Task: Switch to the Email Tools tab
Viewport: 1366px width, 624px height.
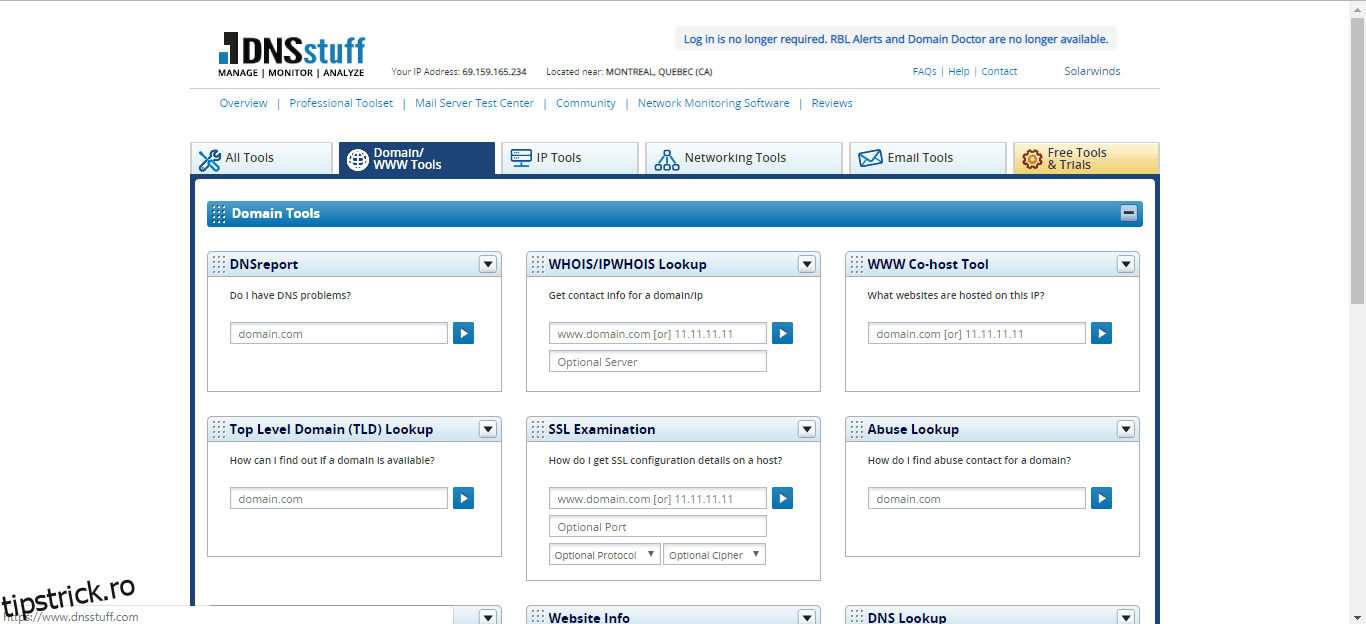Action: coord(927,158)
